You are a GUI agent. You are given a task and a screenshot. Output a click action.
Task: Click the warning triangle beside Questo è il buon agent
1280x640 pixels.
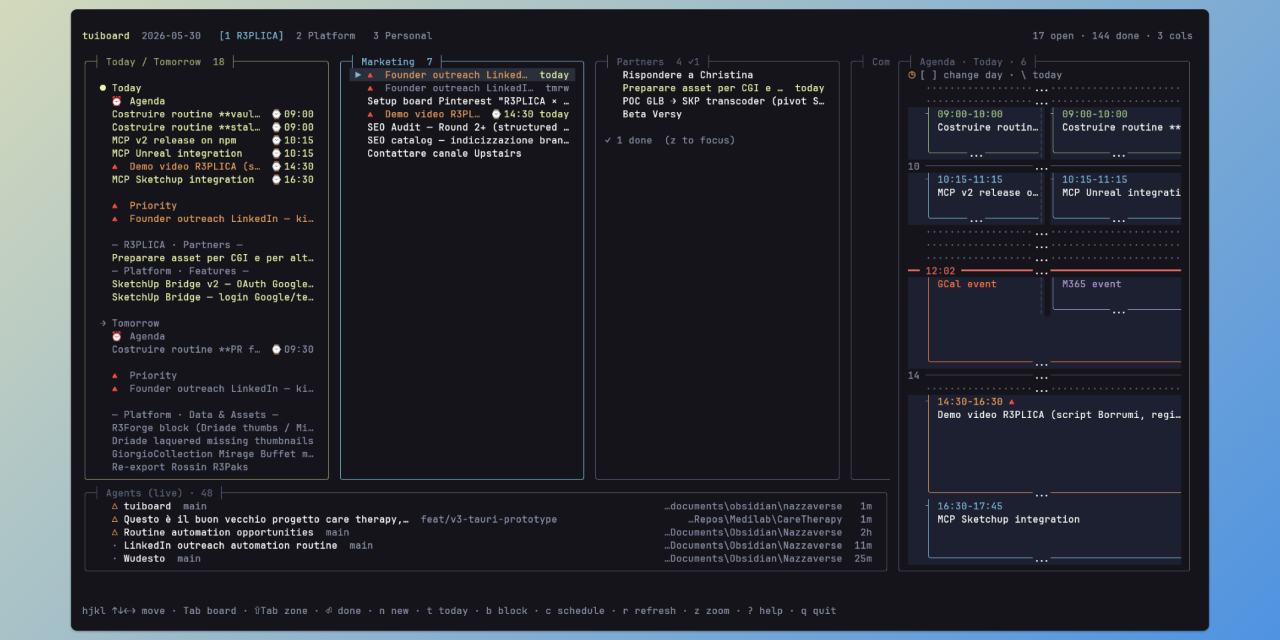pyautogui.click(x=115, y=519)
